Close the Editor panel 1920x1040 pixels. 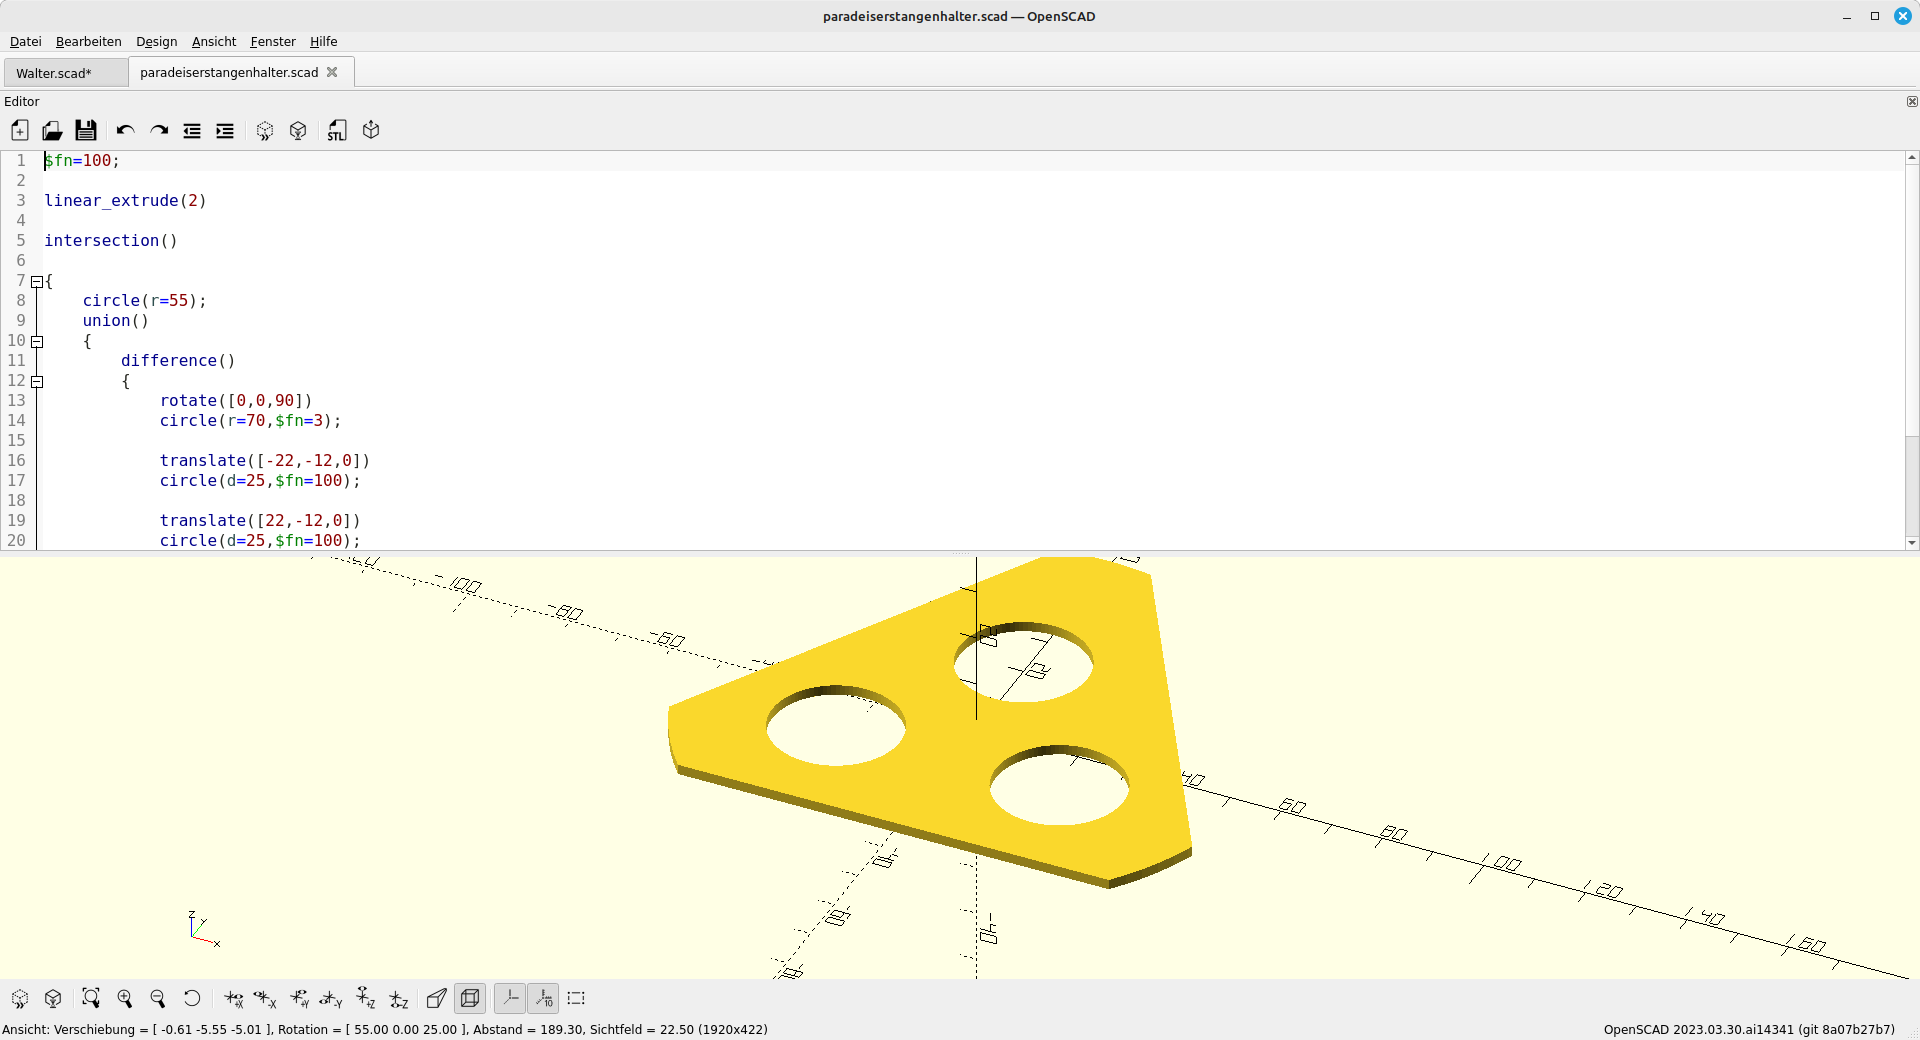[x=1912, y=102]
